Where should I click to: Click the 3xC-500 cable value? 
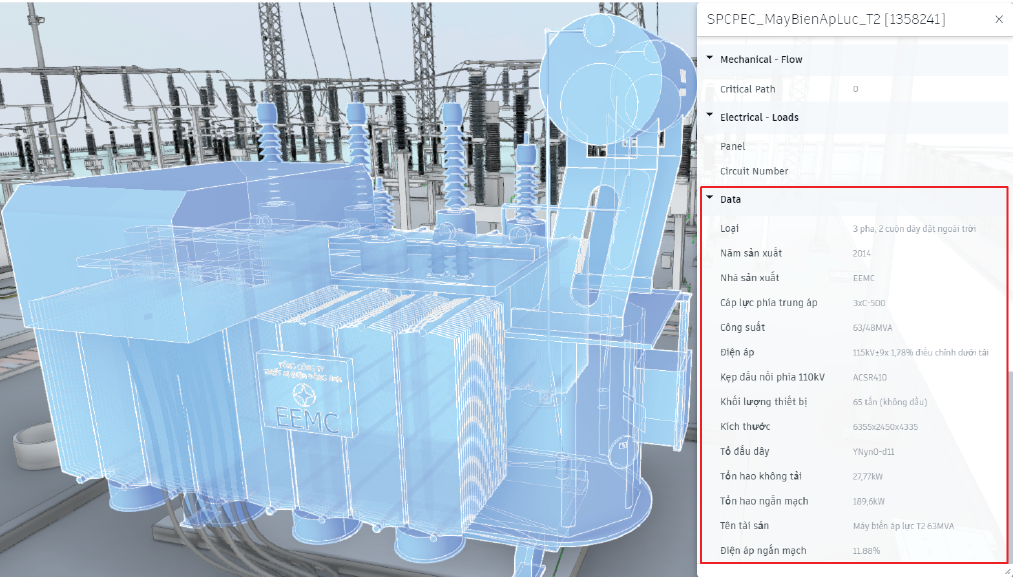click(869, 303)
